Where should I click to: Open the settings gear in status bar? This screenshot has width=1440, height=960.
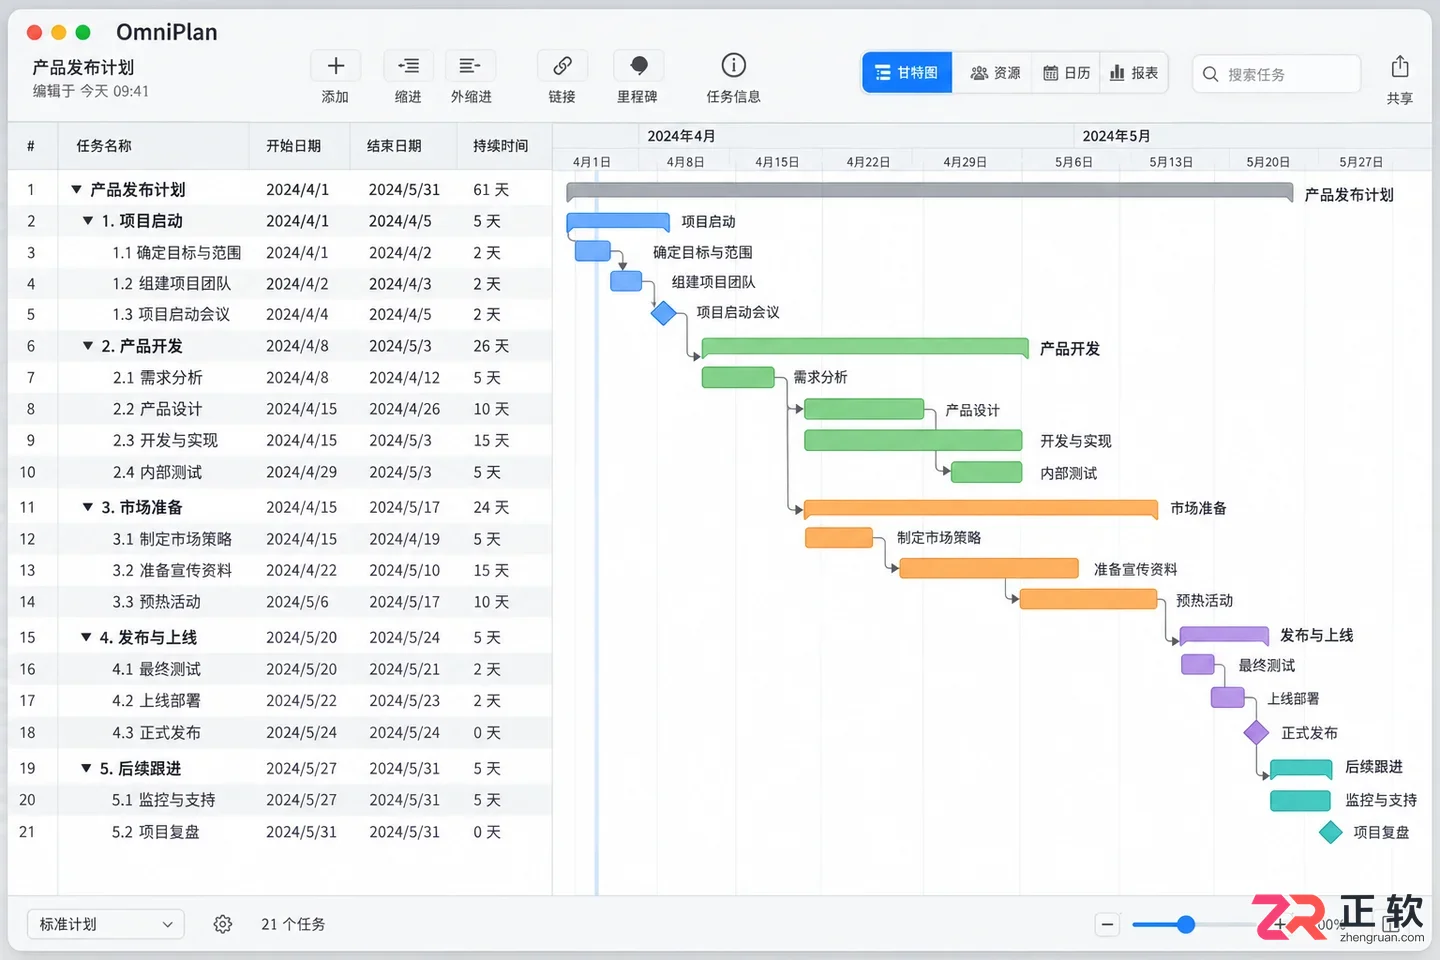click(x=223, y=924)
